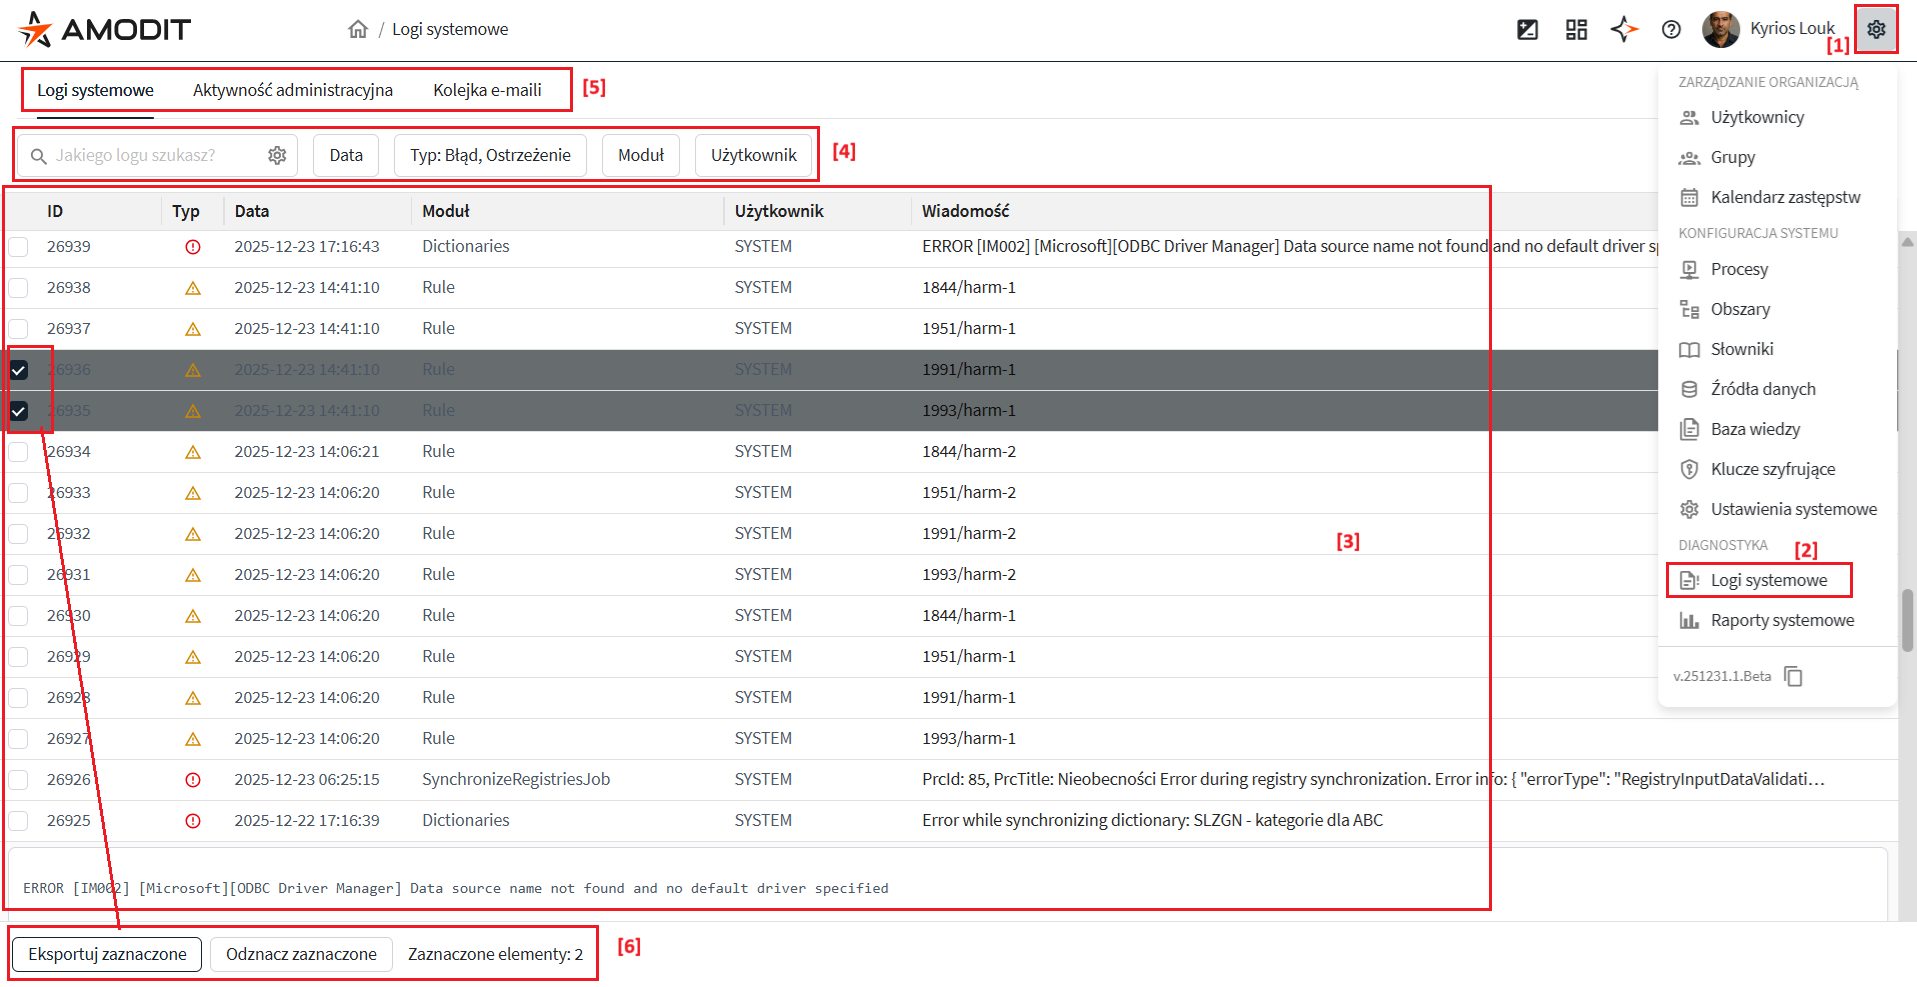Click the Eksportuj zaznaczone button
Screen dimensions: 1917x987
click(x=107, y=954)
